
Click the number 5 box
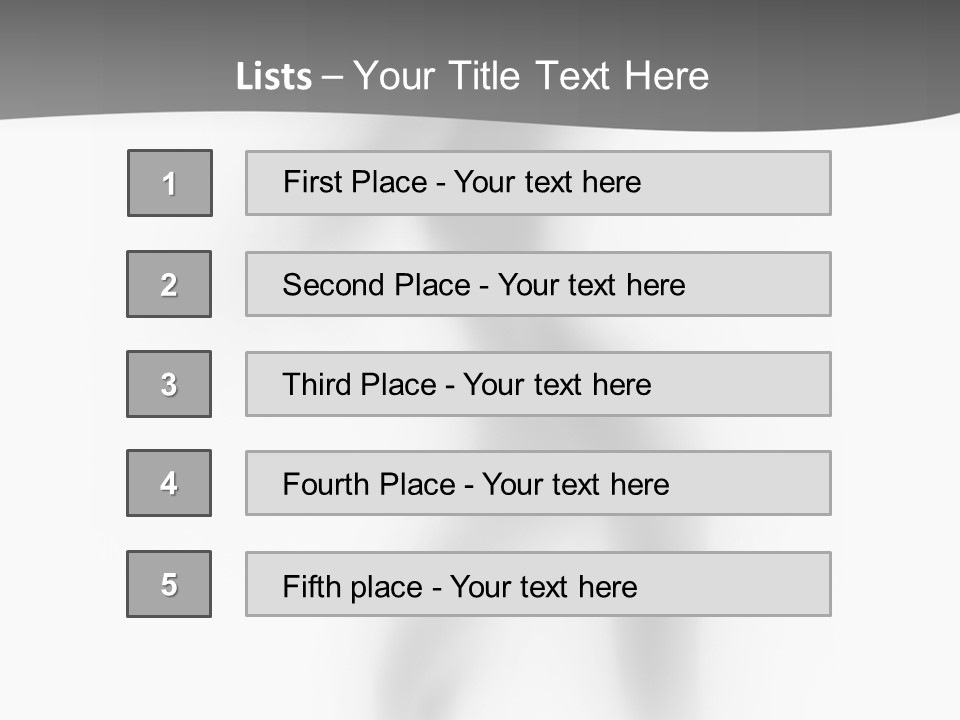pos(169,584)
